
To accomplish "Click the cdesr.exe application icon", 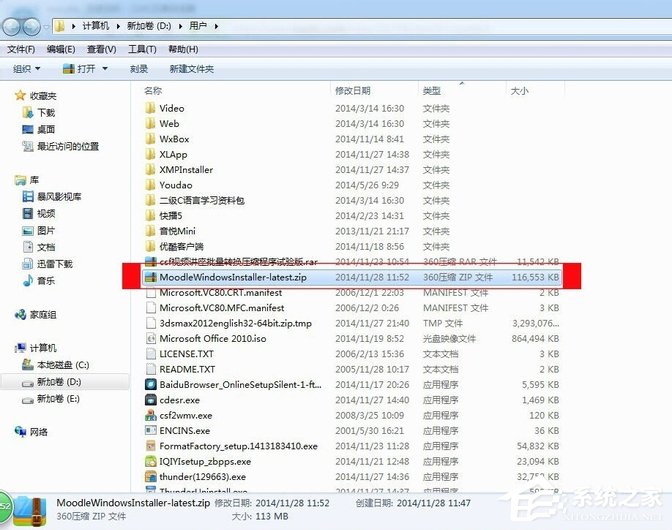I will pyautogui.click(x=150, y=400).
